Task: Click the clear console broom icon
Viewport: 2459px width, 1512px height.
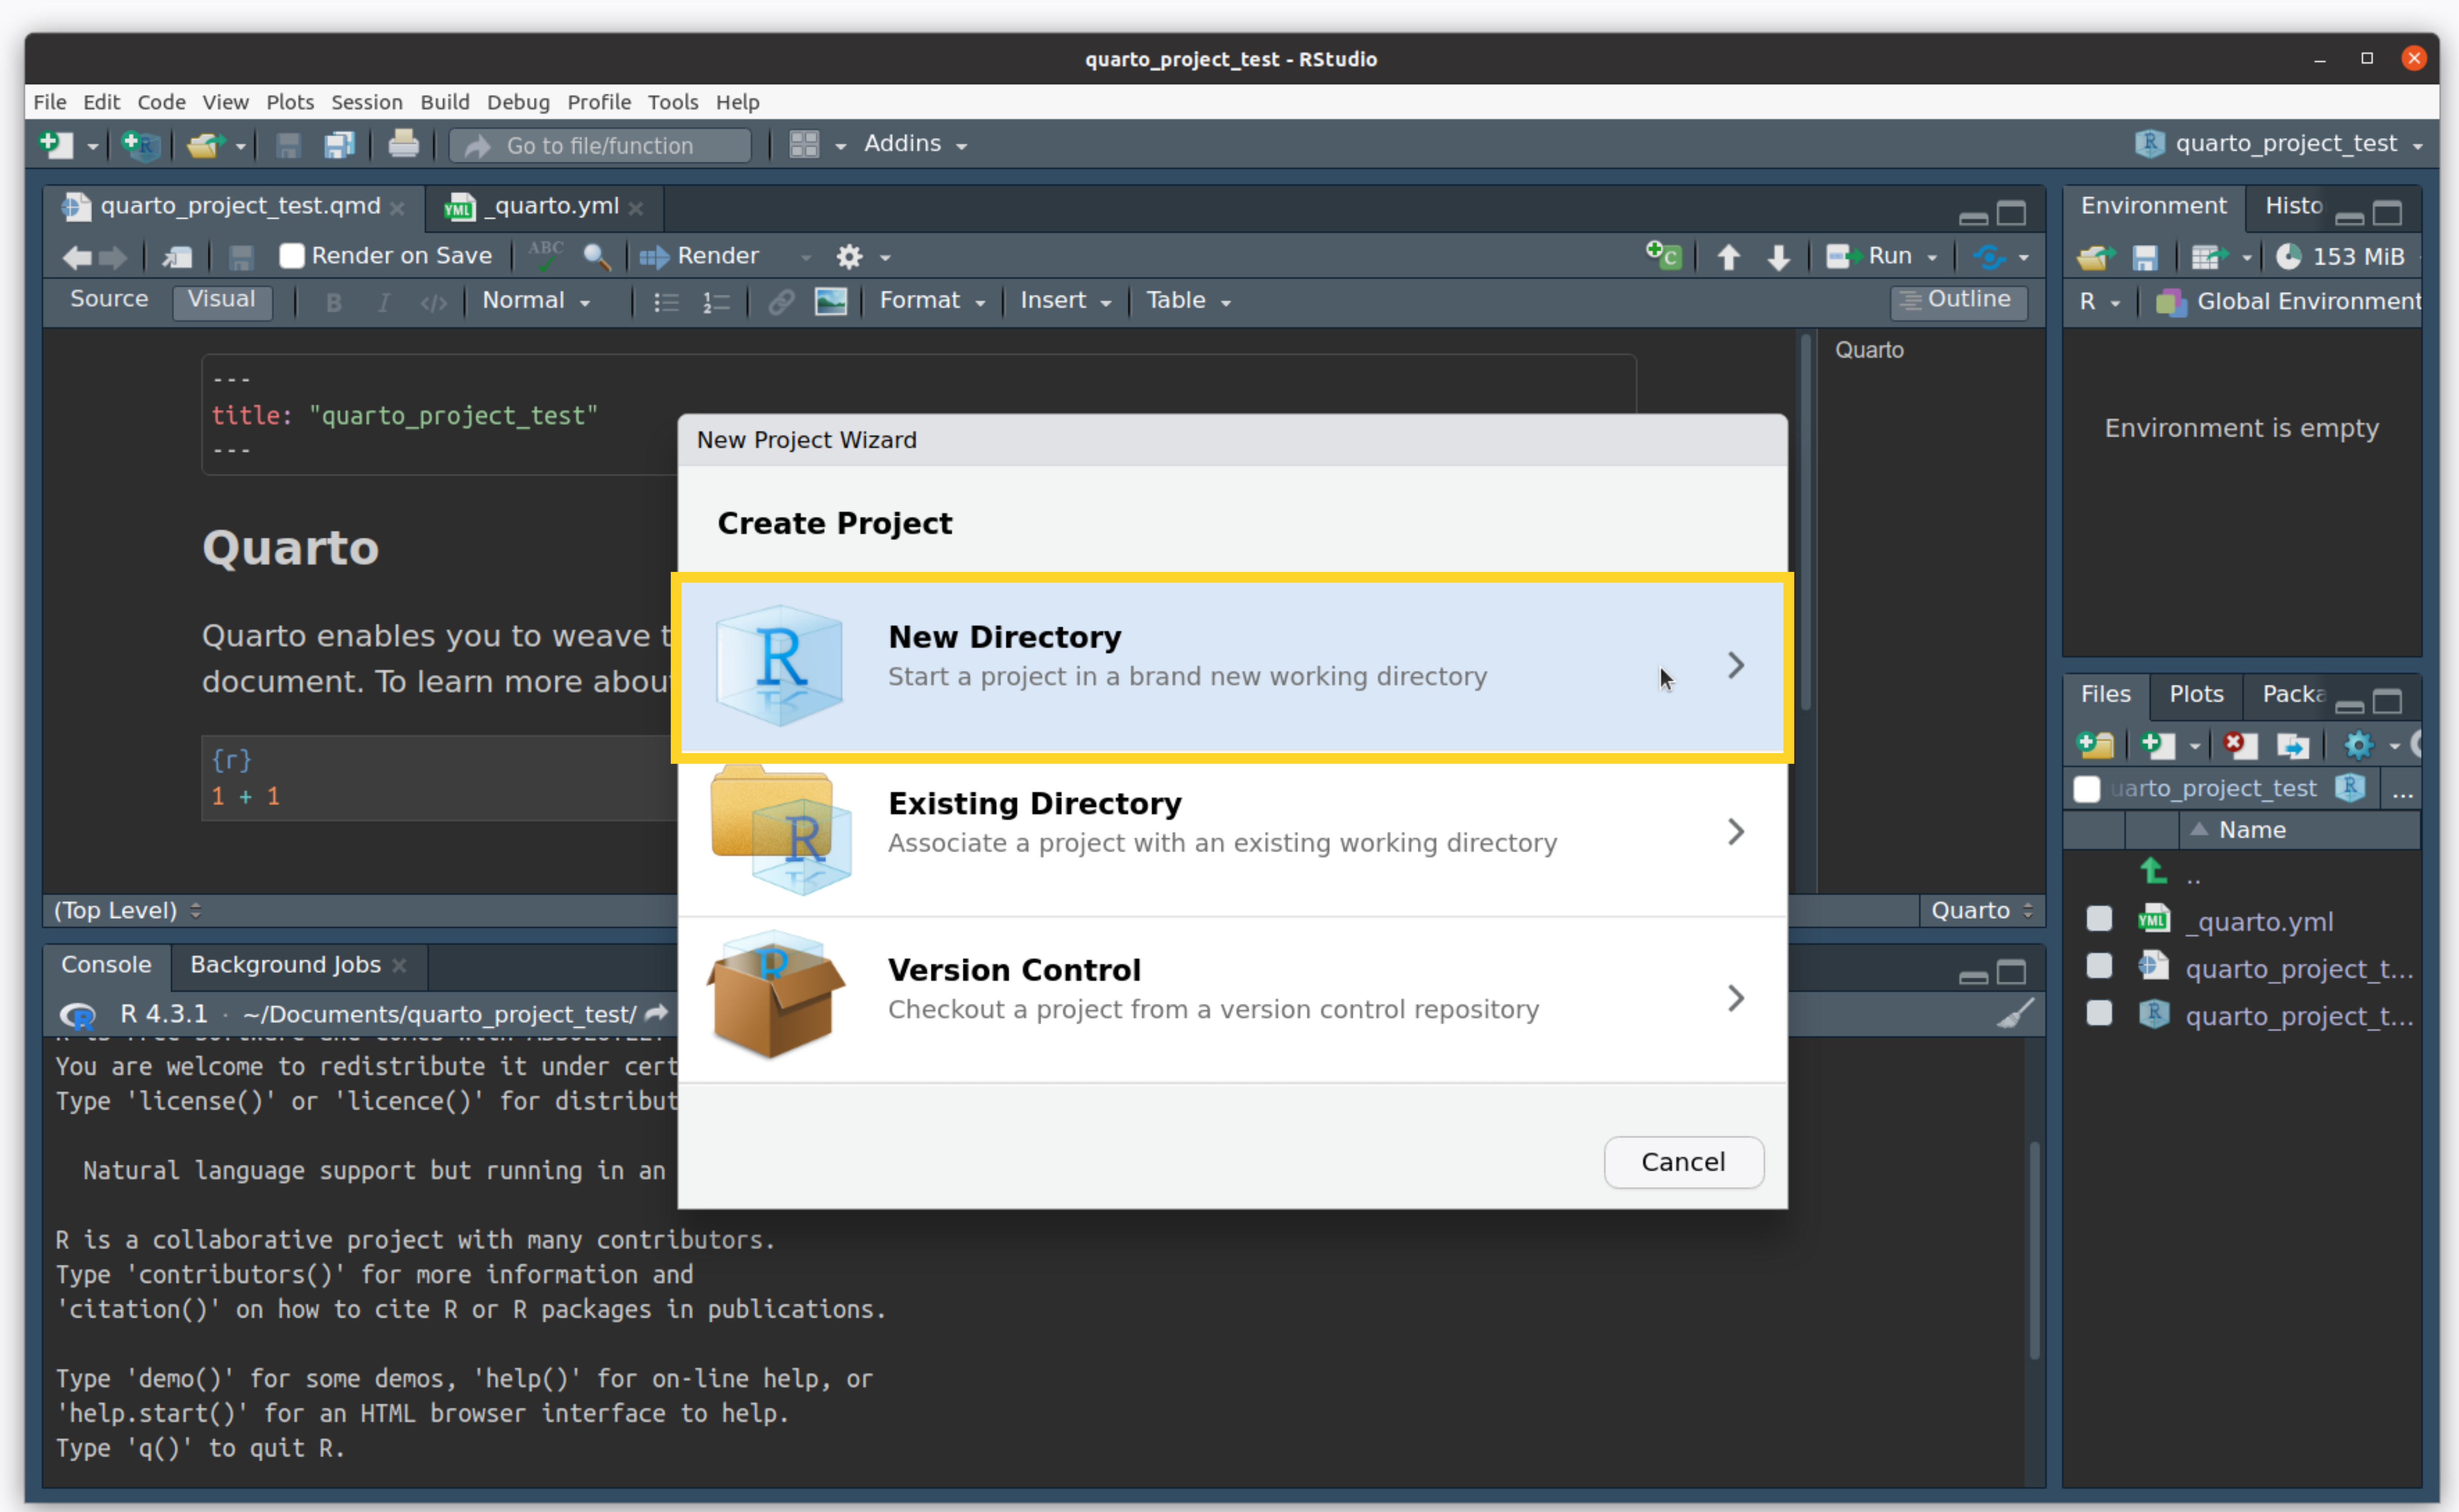Action: [2014, 1014]
